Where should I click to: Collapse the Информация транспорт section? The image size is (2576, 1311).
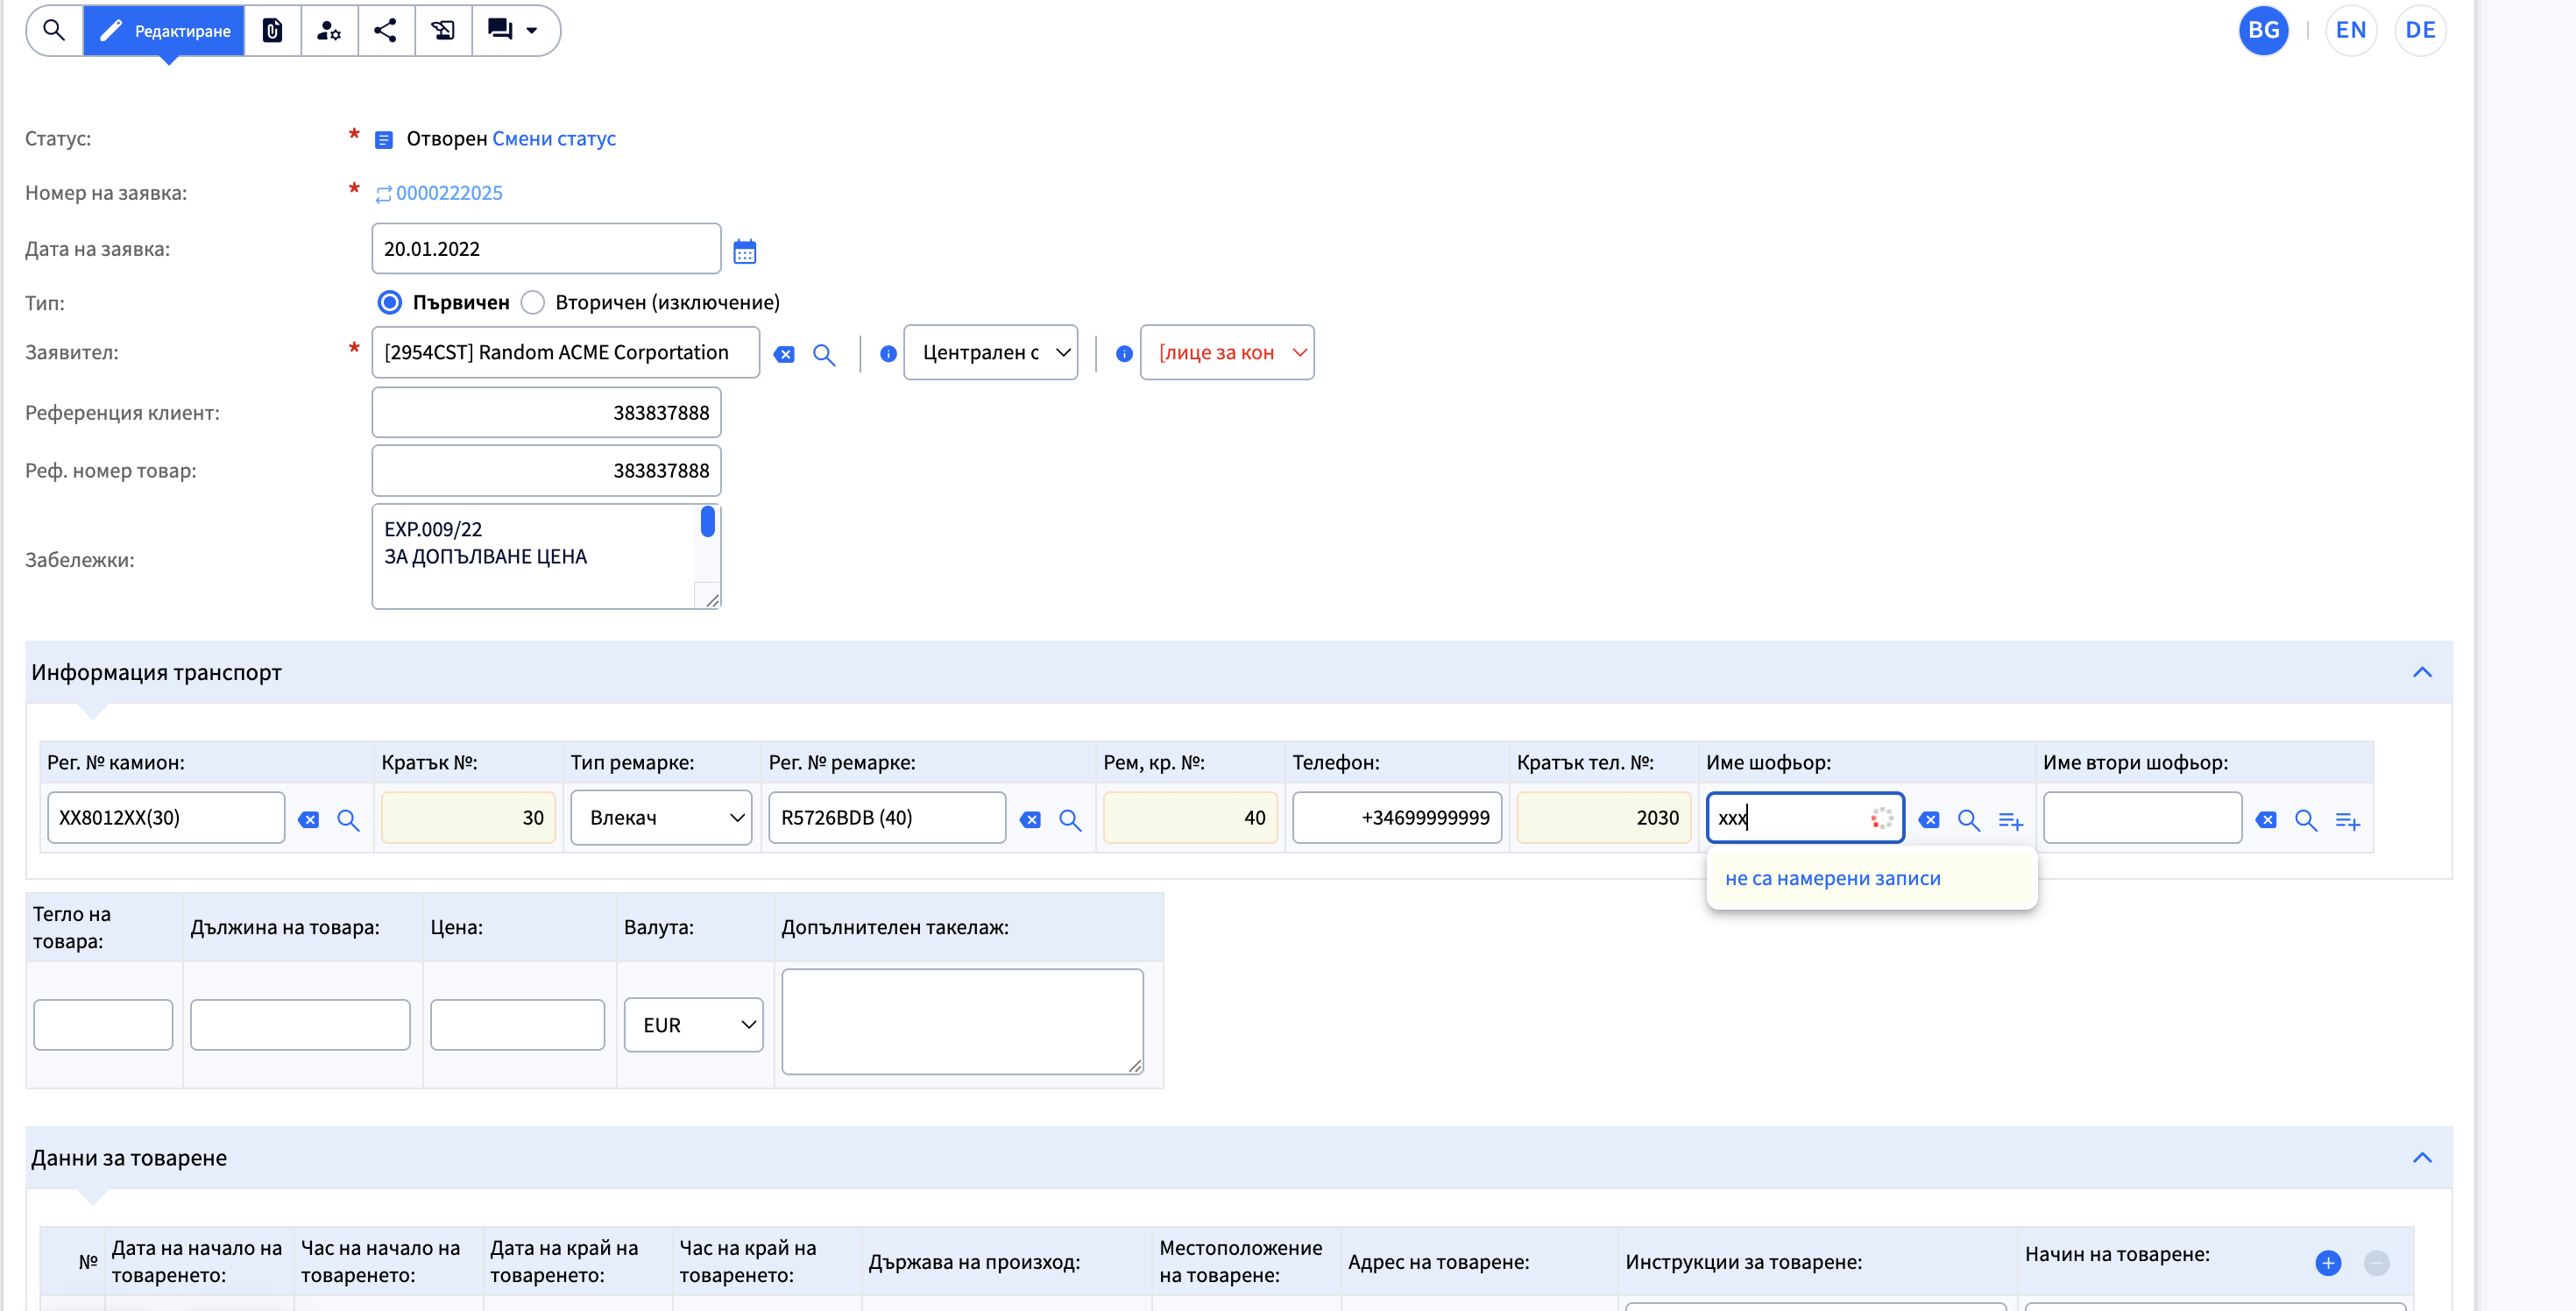tap(2421, 672)
